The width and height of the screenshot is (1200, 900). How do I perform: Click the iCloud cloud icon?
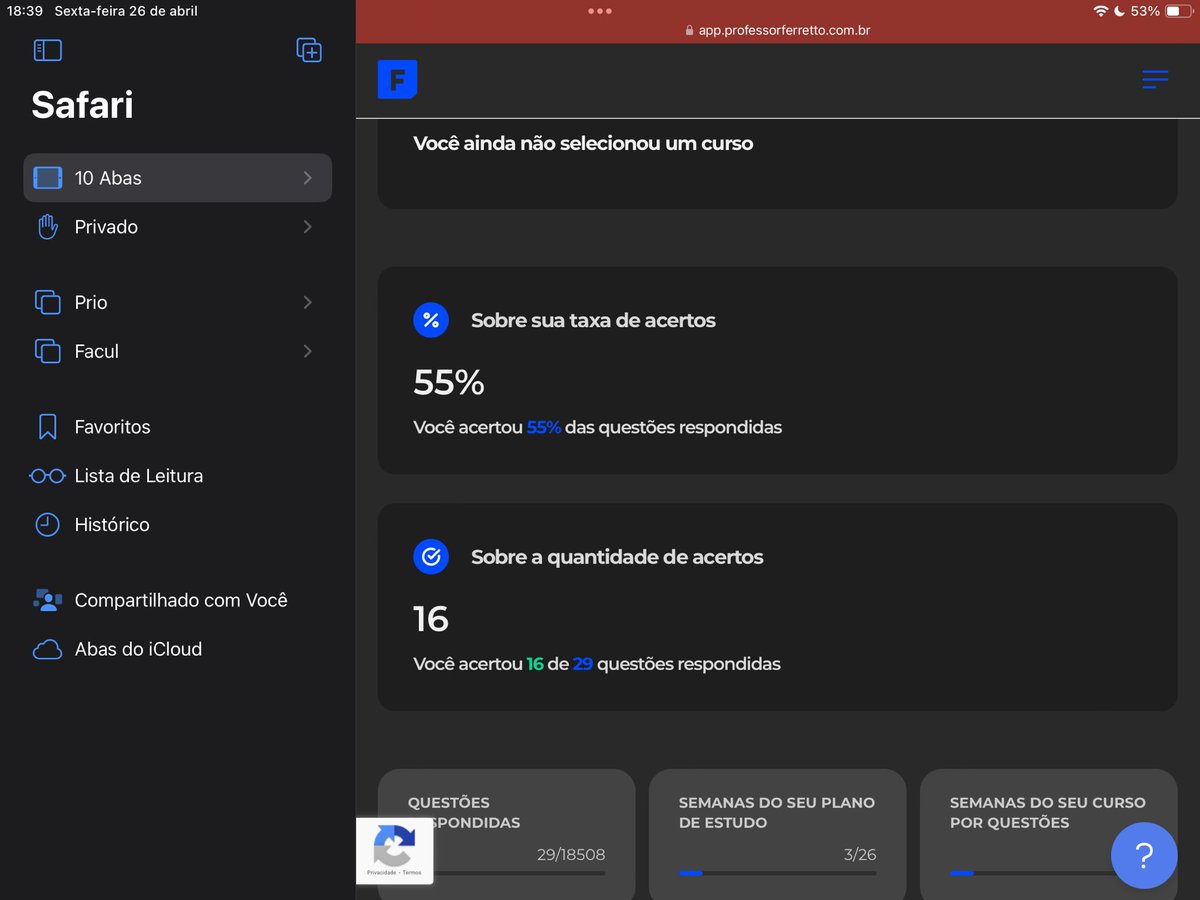(x=47, y=650)
